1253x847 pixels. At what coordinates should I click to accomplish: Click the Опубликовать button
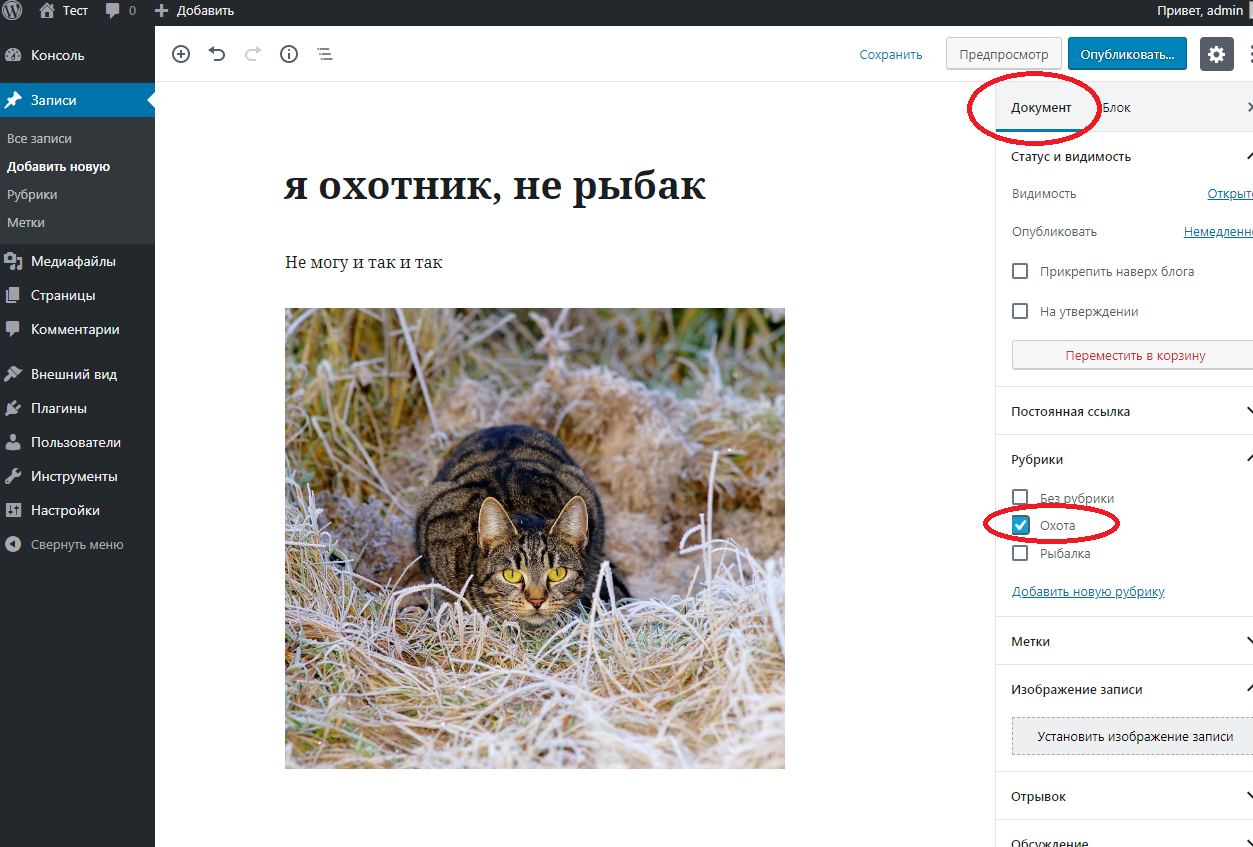[1127, 54]
